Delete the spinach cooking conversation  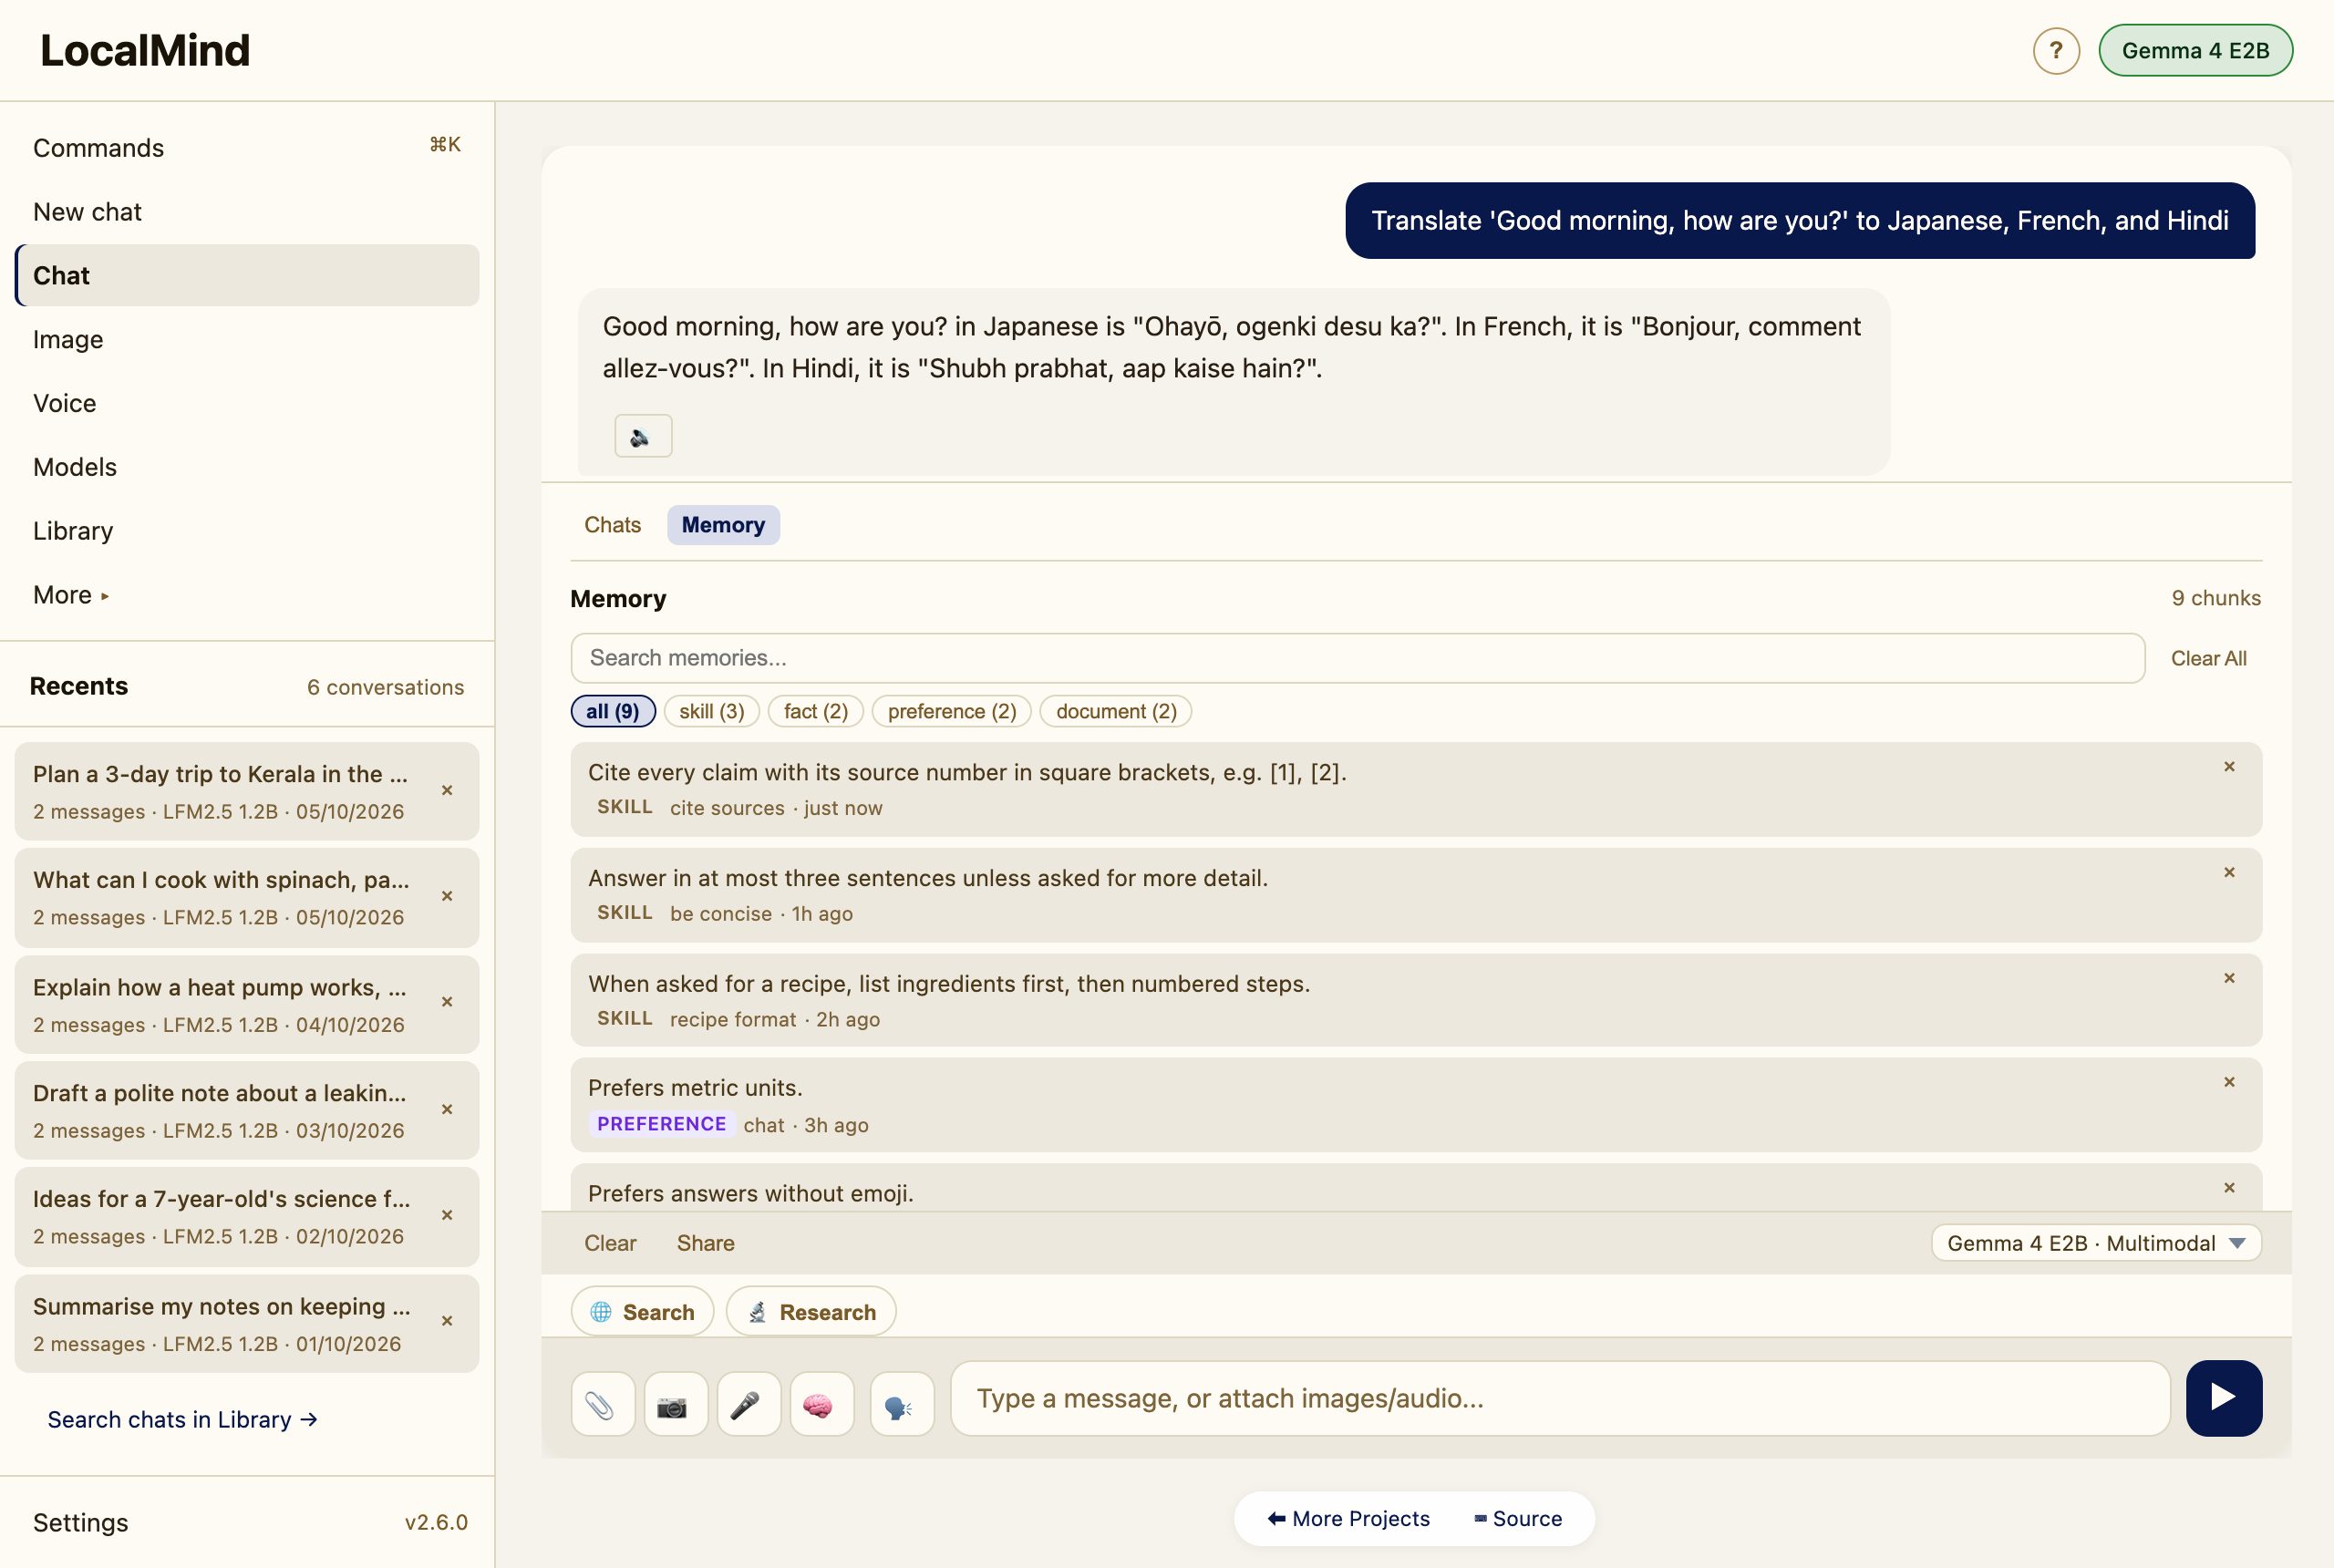(447, 896)
